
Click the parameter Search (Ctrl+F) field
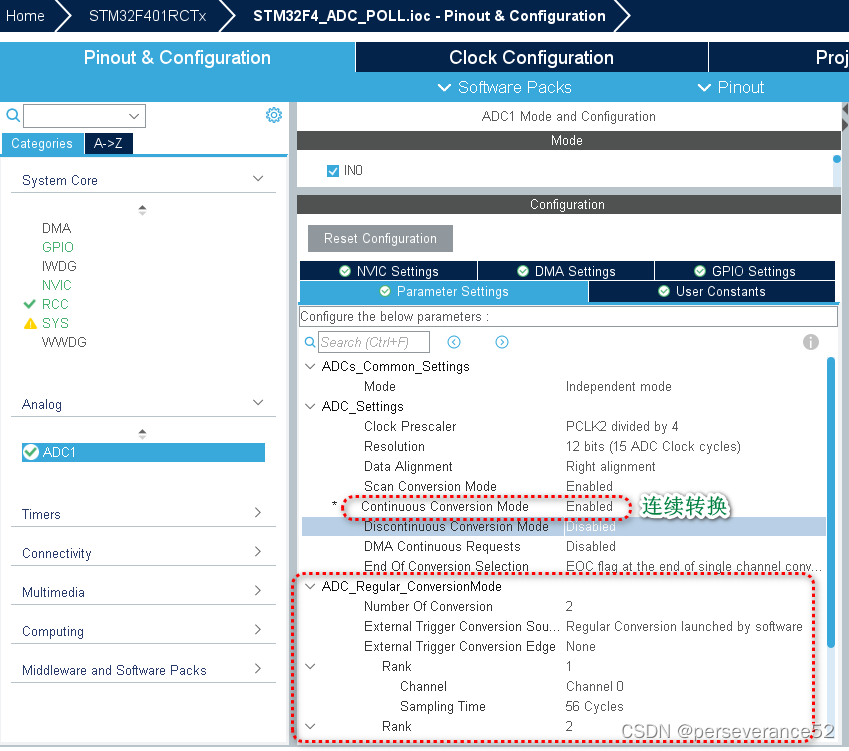(374, 342)
